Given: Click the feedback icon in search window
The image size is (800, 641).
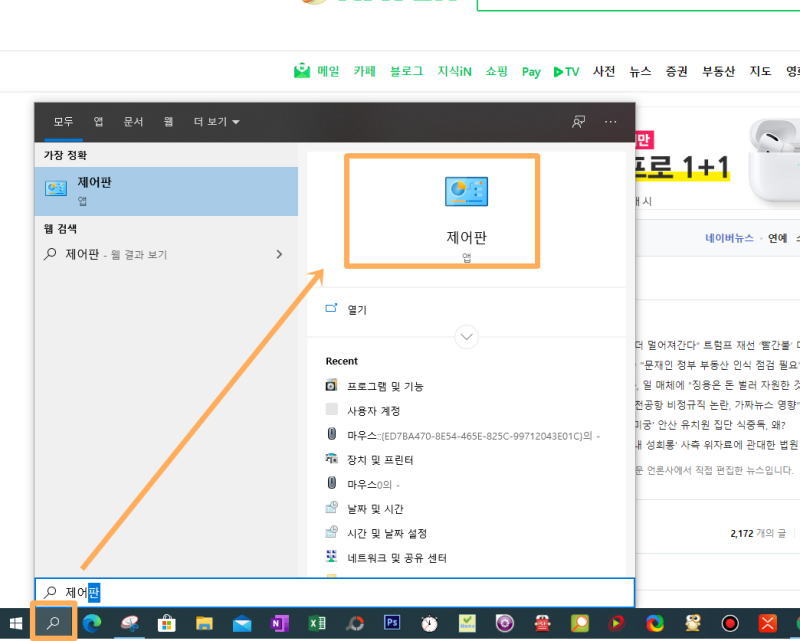Looking at the screenshot, I should [578, 121].
